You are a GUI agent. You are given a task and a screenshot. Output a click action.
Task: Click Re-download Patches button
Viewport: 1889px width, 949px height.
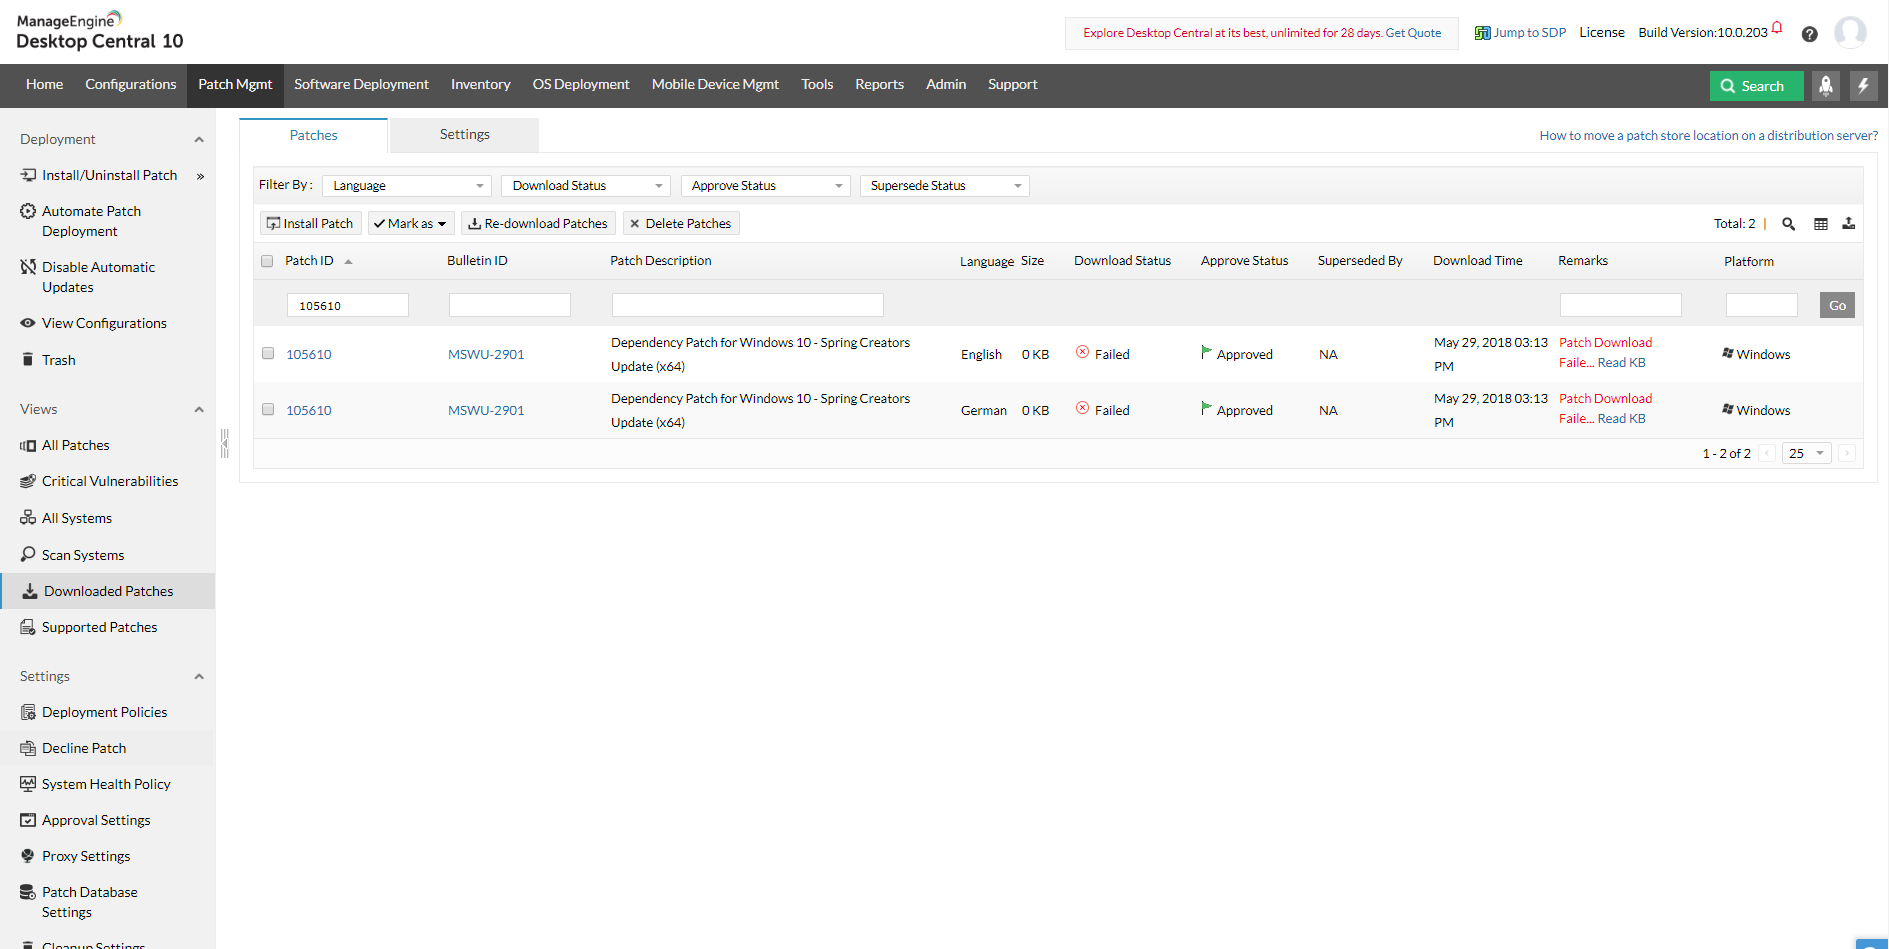(538, 223)
